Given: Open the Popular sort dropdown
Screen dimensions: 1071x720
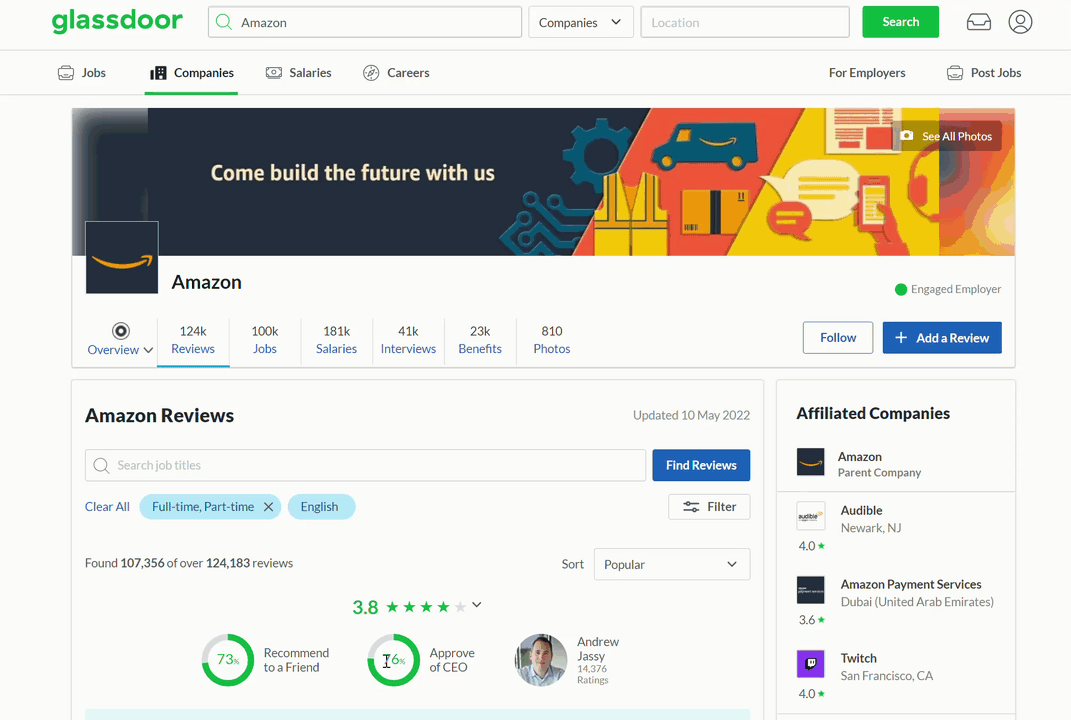Looking at the screenshot, I should (671, 564).
